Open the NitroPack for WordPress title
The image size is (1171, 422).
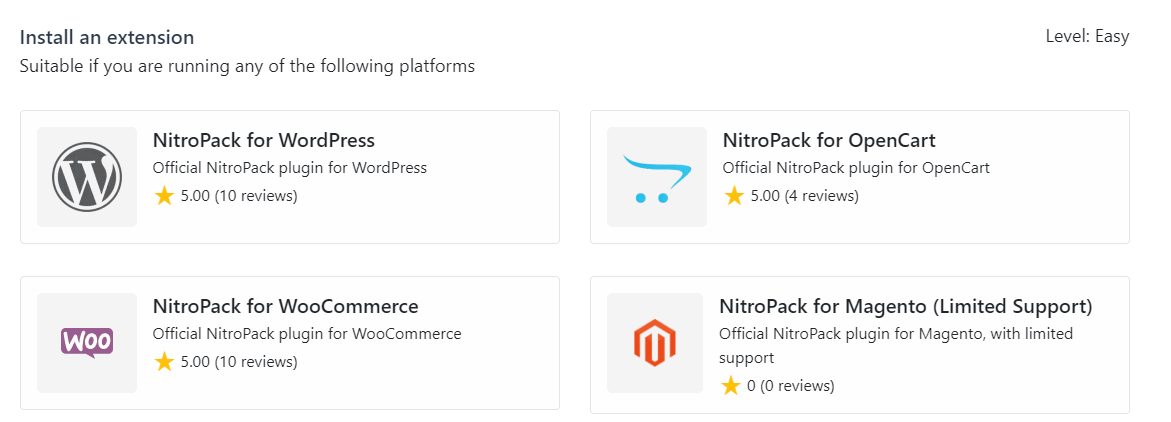pos(264,140)
